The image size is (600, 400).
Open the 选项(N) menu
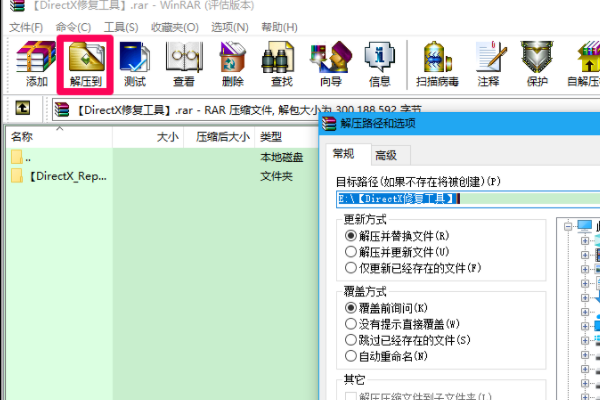(230, 27)
